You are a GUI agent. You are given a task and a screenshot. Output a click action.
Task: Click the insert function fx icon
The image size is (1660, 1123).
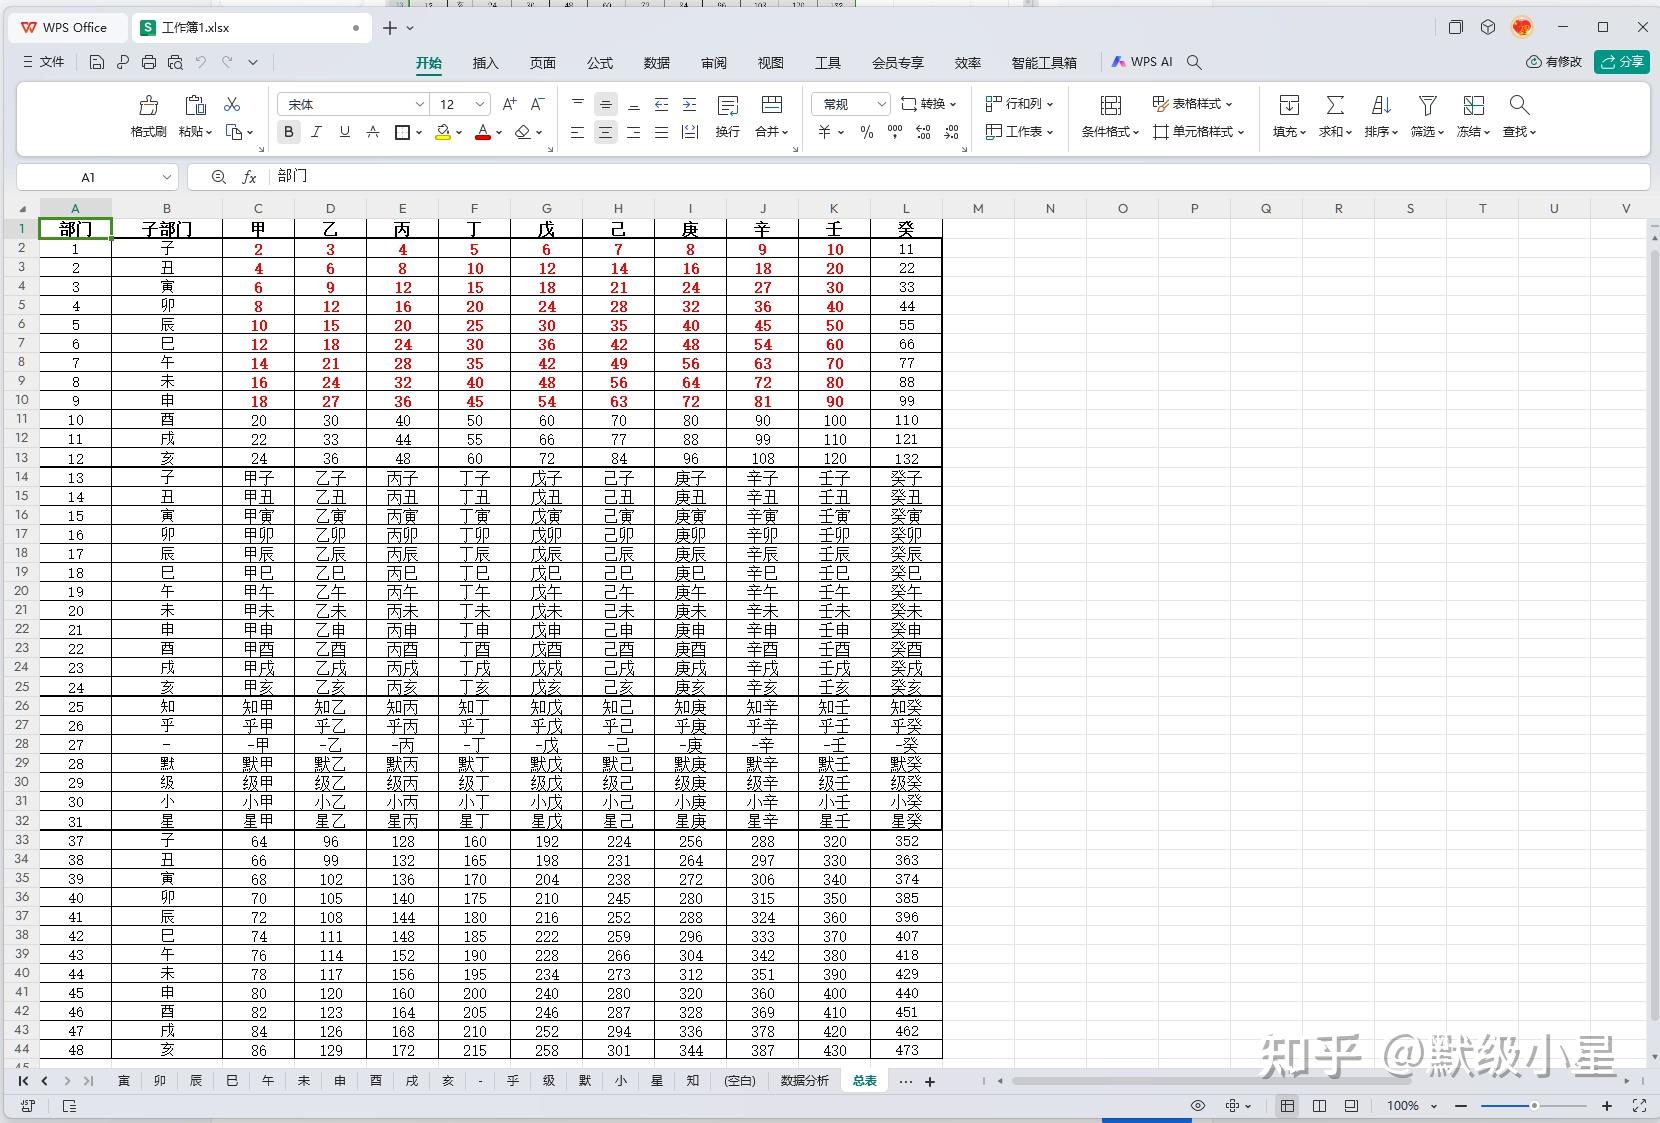(x=250, y=177)
